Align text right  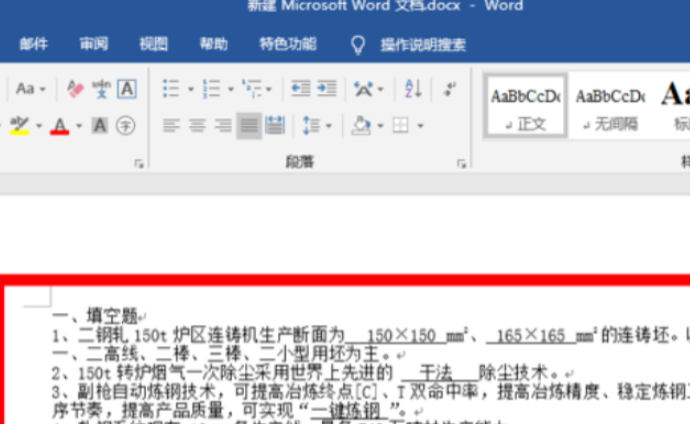point(223,126)
